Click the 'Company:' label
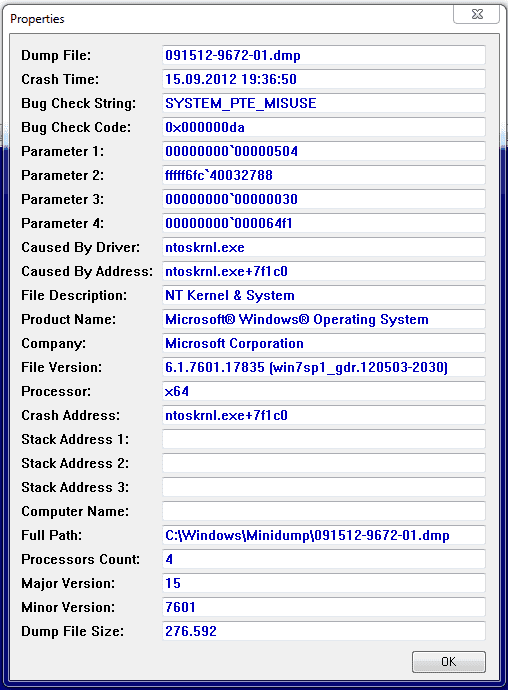The image size is (508, 690). (x=53, y=344)
